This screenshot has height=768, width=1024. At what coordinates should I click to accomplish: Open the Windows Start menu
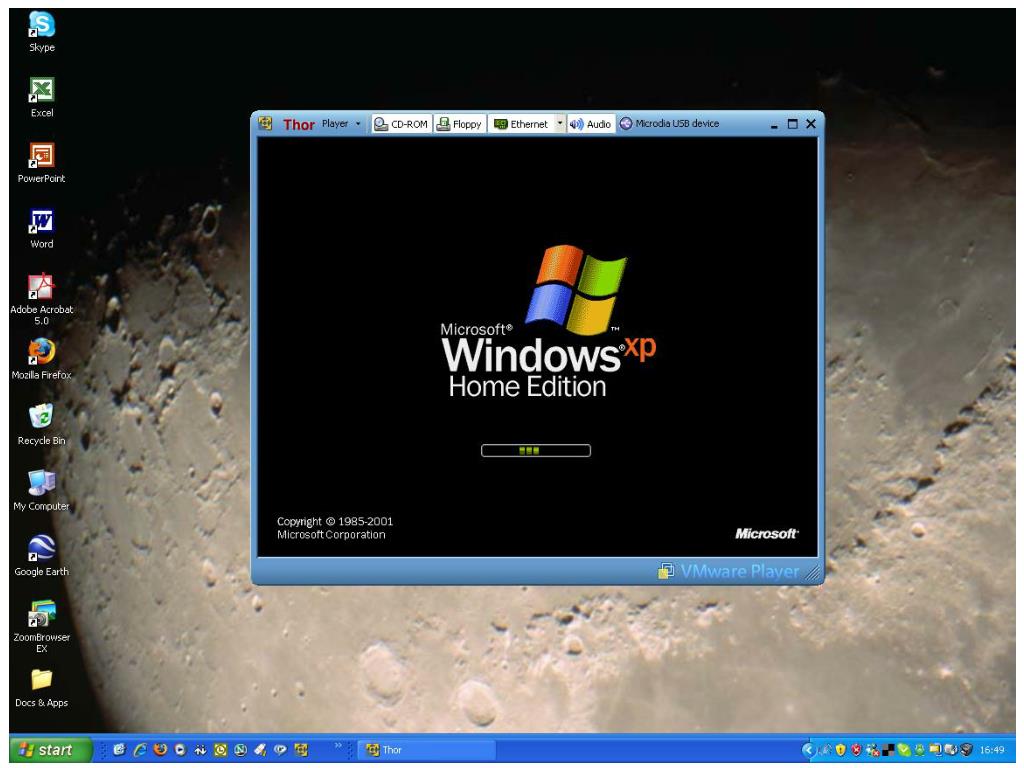[x=50, y=750]
